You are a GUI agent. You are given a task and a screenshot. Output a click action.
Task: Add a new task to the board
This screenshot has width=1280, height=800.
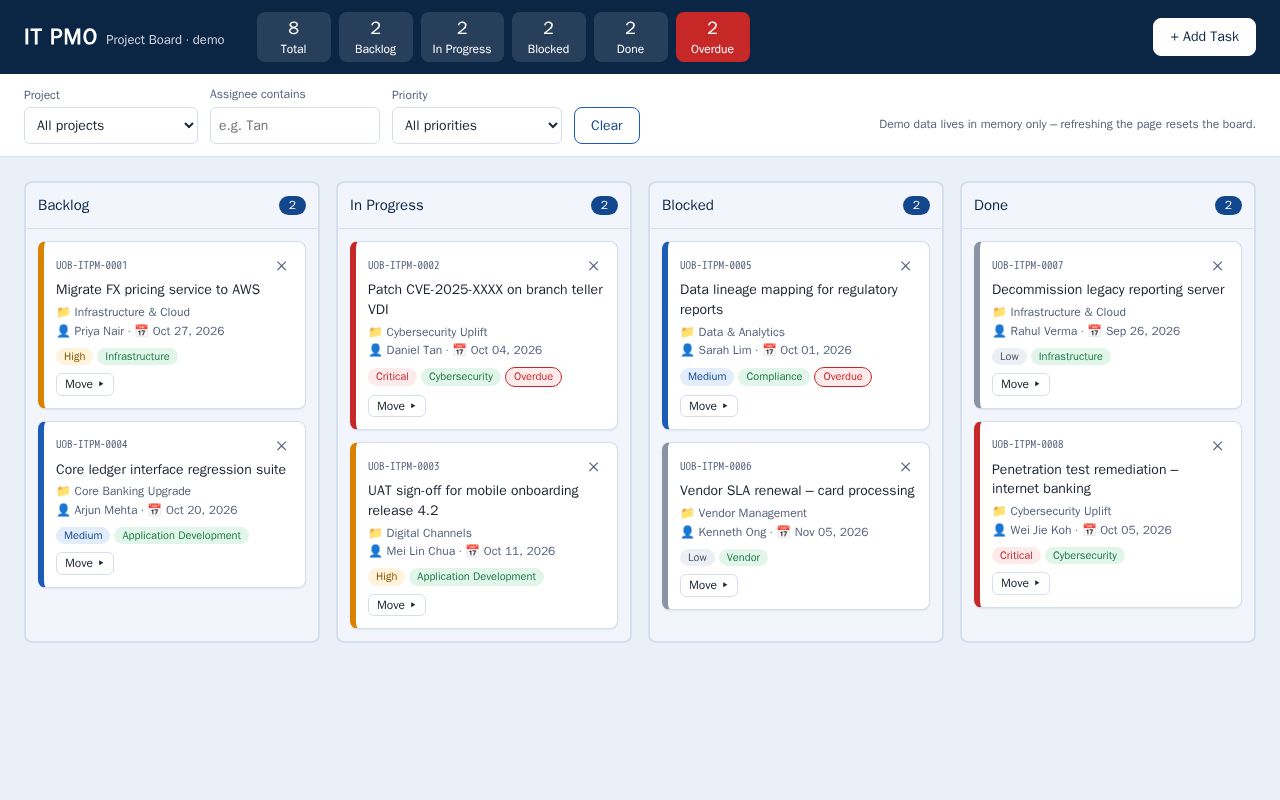(x=1204, y=37)
